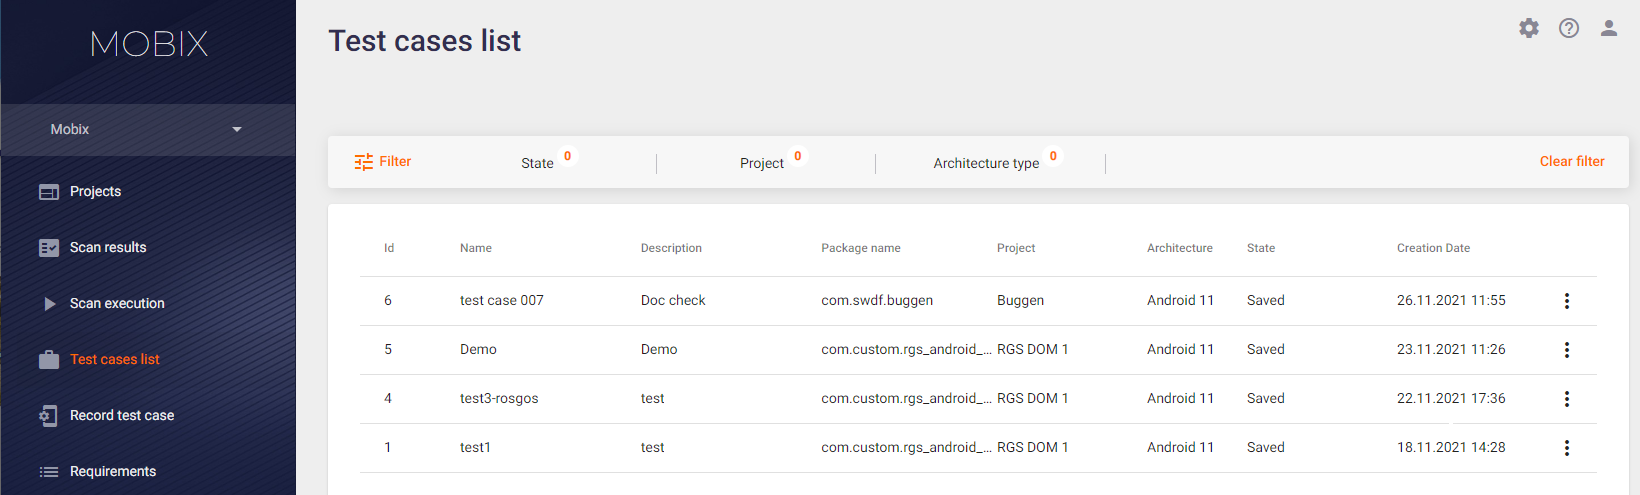Open the three-dot menu for test case 007

click(1567, 301)
